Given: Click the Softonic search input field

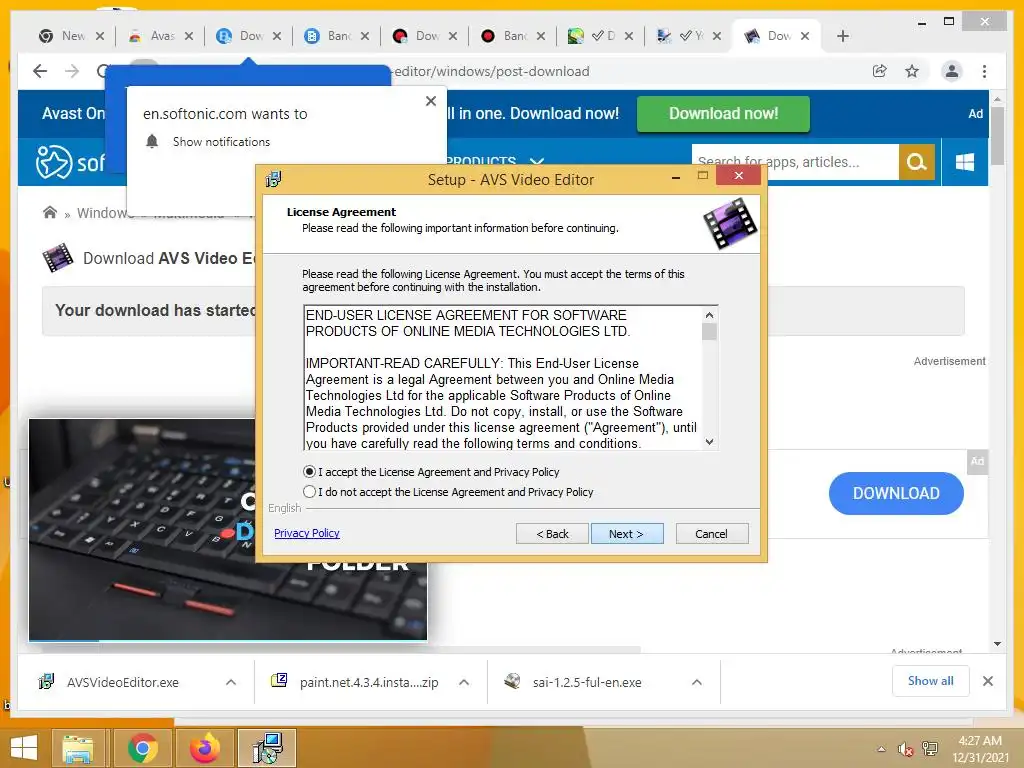Looking at the screenshot, I should click(795, 161).
